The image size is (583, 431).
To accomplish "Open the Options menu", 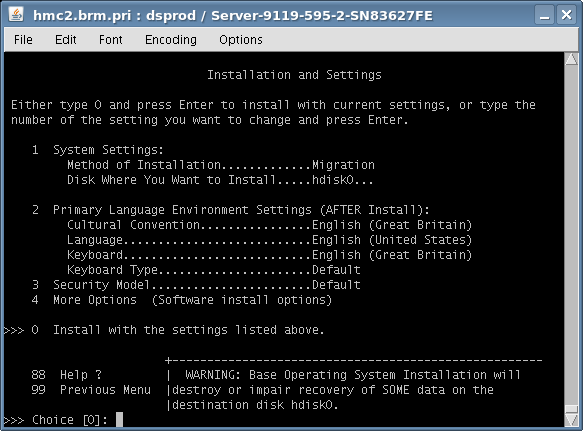I will (241, 39).
